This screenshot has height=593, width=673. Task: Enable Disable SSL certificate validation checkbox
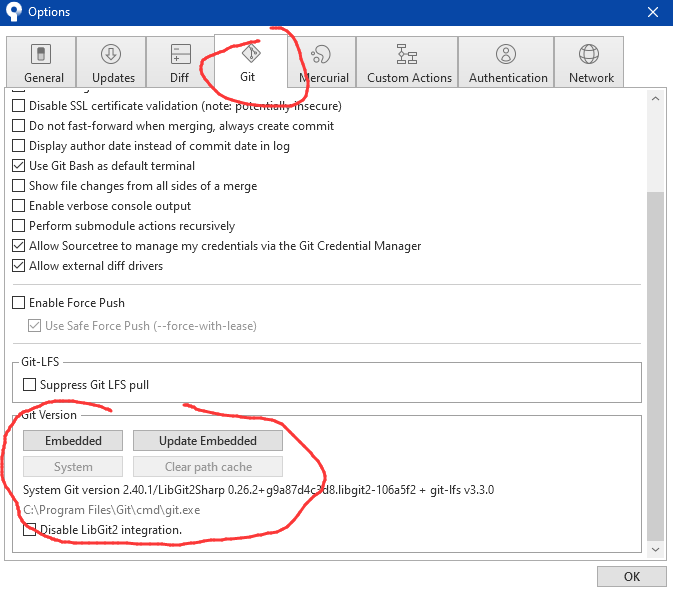pyautogui.click(x=18, y=106)
